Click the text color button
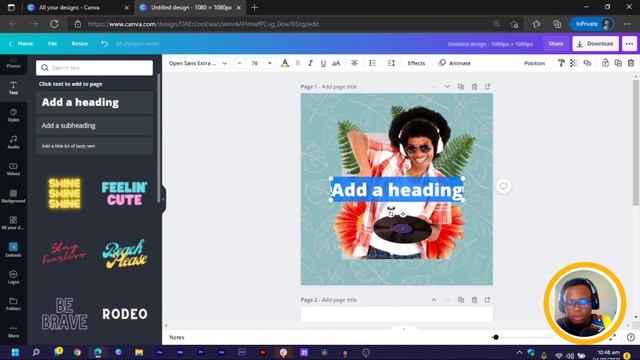640x360 pixels. (x=285, y=63)
